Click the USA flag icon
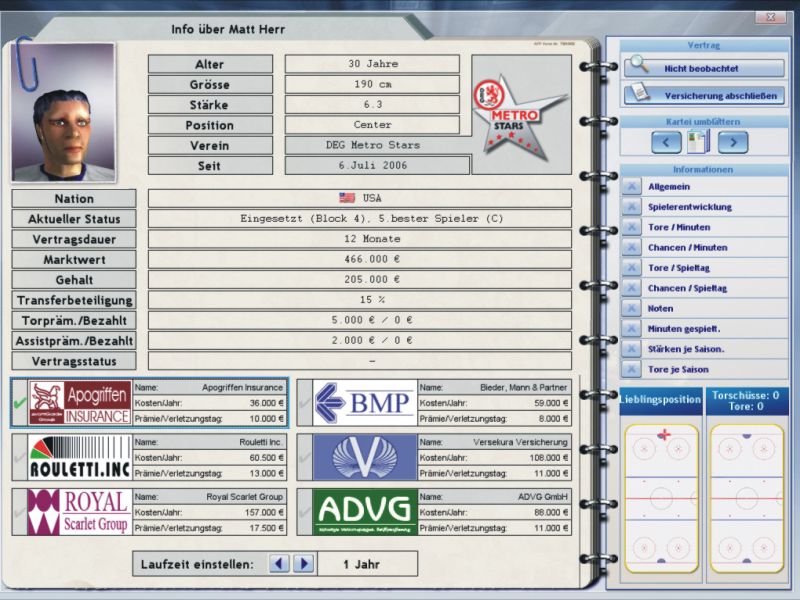Image resolution: width=800 pixels, height=600 pixels. pos(347,198)
